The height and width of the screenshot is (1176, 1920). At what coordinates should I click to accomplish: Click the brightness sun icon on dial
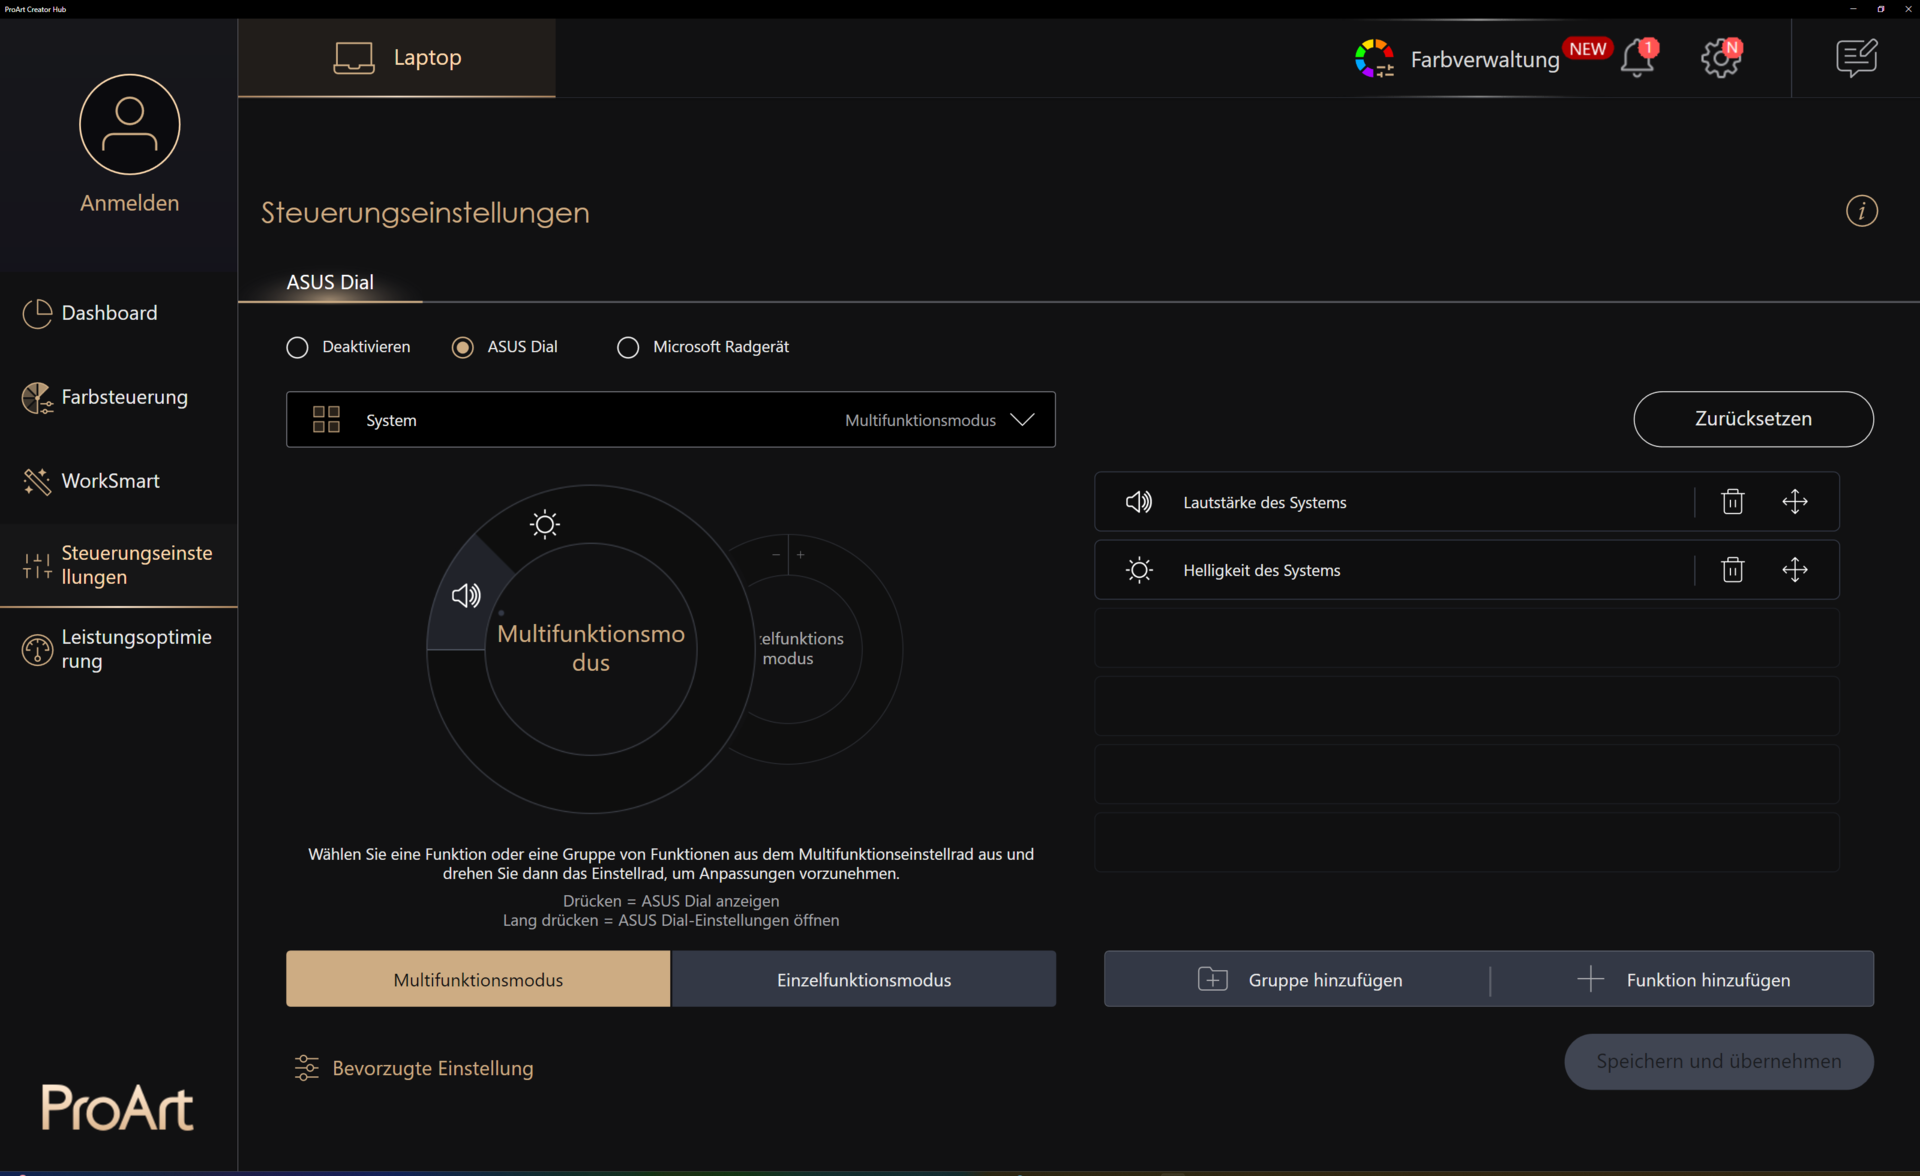coord(545,524)
